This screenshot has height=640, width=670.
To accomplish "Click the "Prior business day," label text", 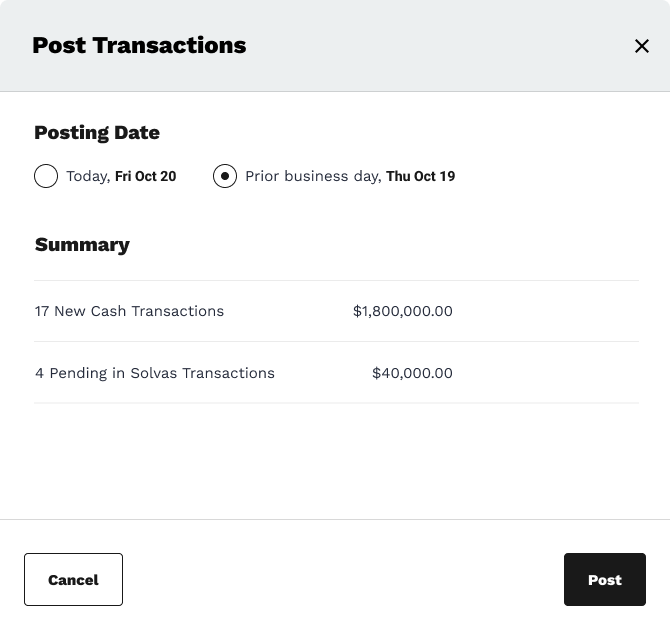I will click(313, 176).
